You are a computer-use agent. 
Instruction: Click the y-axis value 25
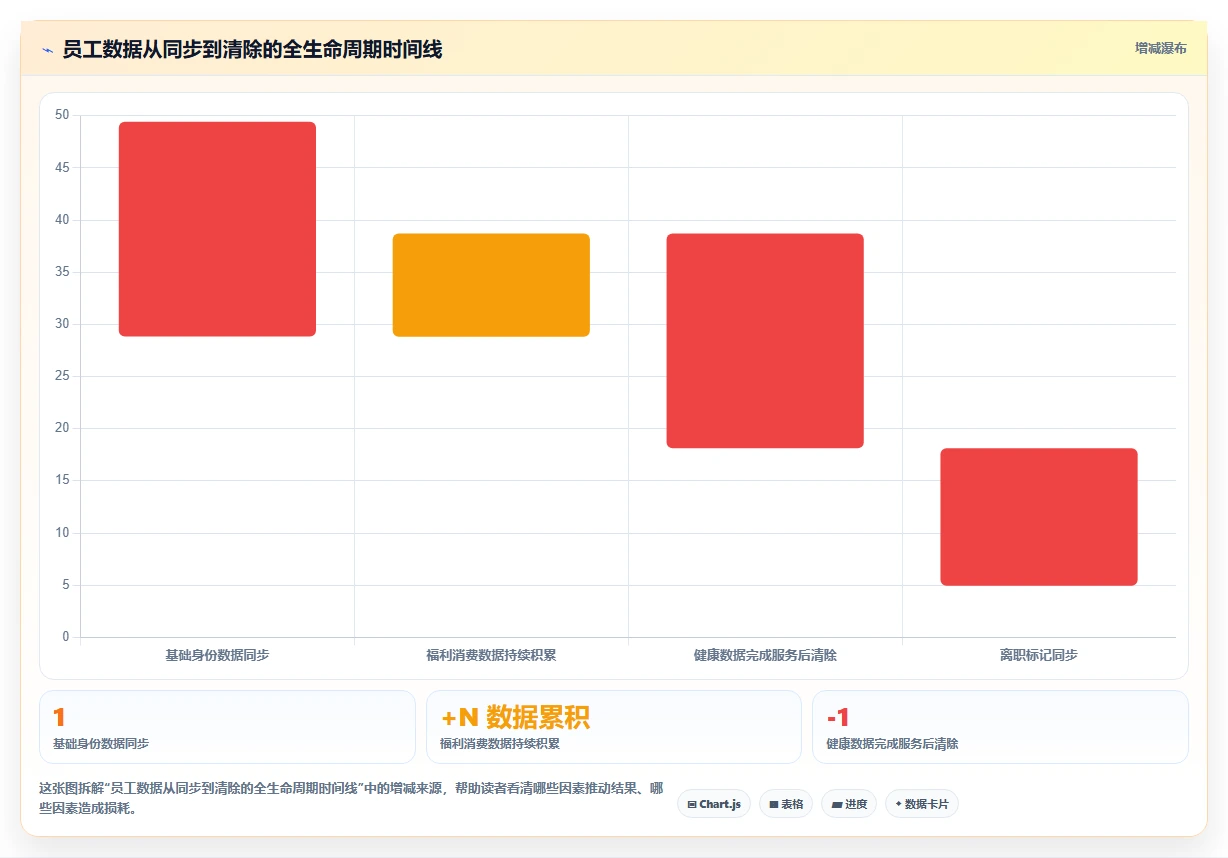[x=62, y=376]
